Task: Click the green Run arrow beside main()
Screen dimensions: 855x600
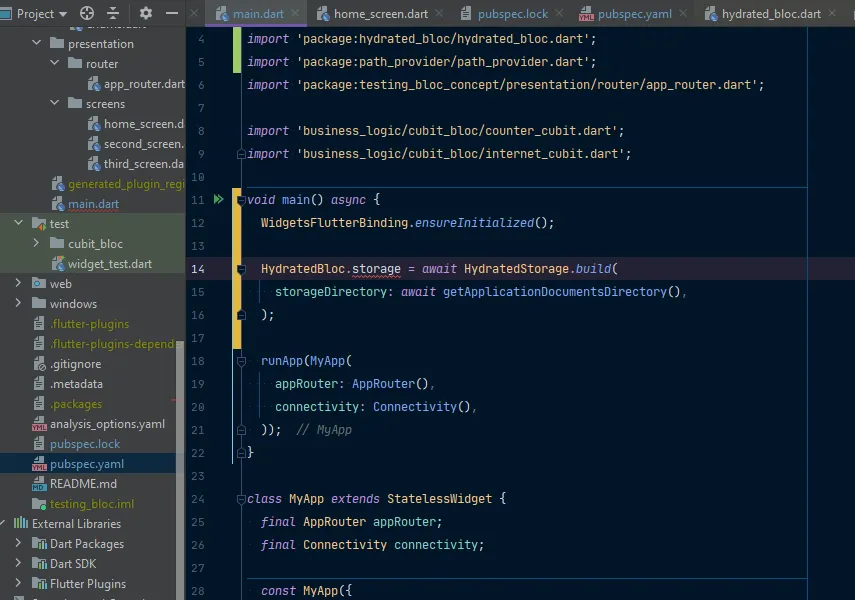Action: (218, 200)
